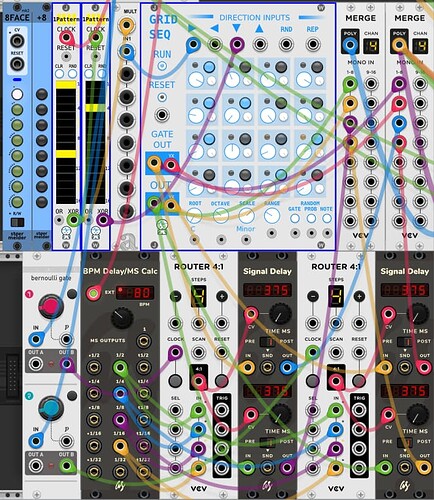The height and width of the screenshot is (500, 434).
Task: Click the random NOTE button on GRID SEQ
Action: tap(327, 218)
